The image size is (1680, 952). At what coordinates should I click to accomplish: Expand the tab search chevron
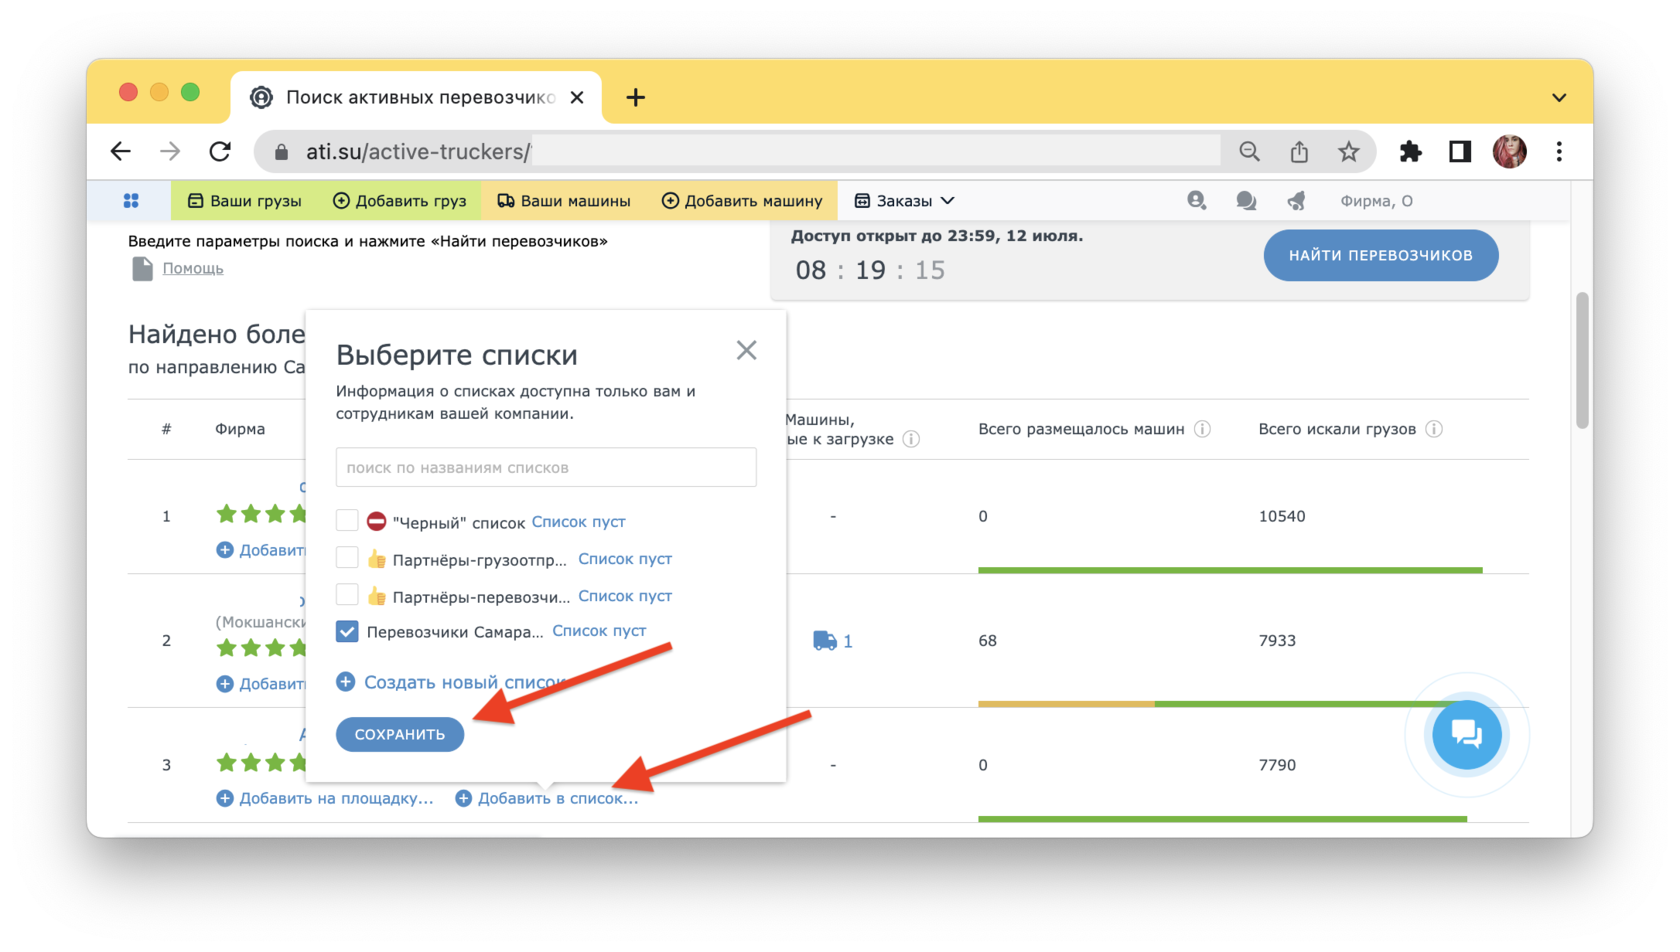[x=1559, y=97]
